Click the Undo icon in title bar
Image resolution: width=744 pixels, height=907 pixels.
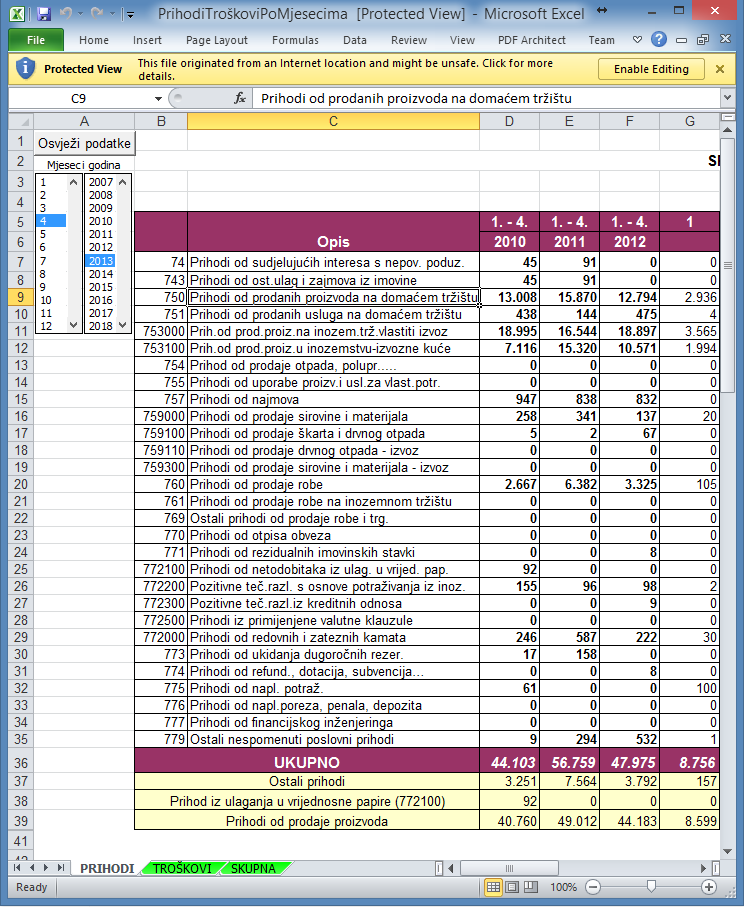click(65, 13)
